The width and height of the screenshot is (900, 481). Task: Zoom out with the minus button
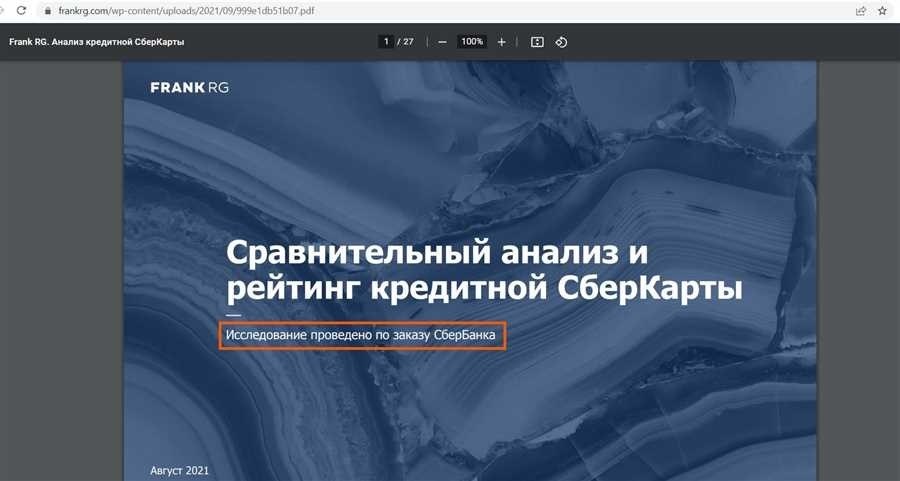(442, 42)
